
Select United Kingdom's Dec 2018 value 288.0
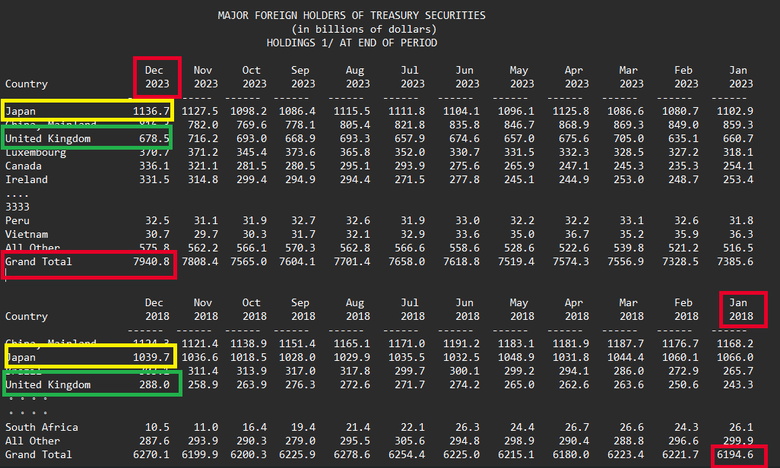pos(154,384)
